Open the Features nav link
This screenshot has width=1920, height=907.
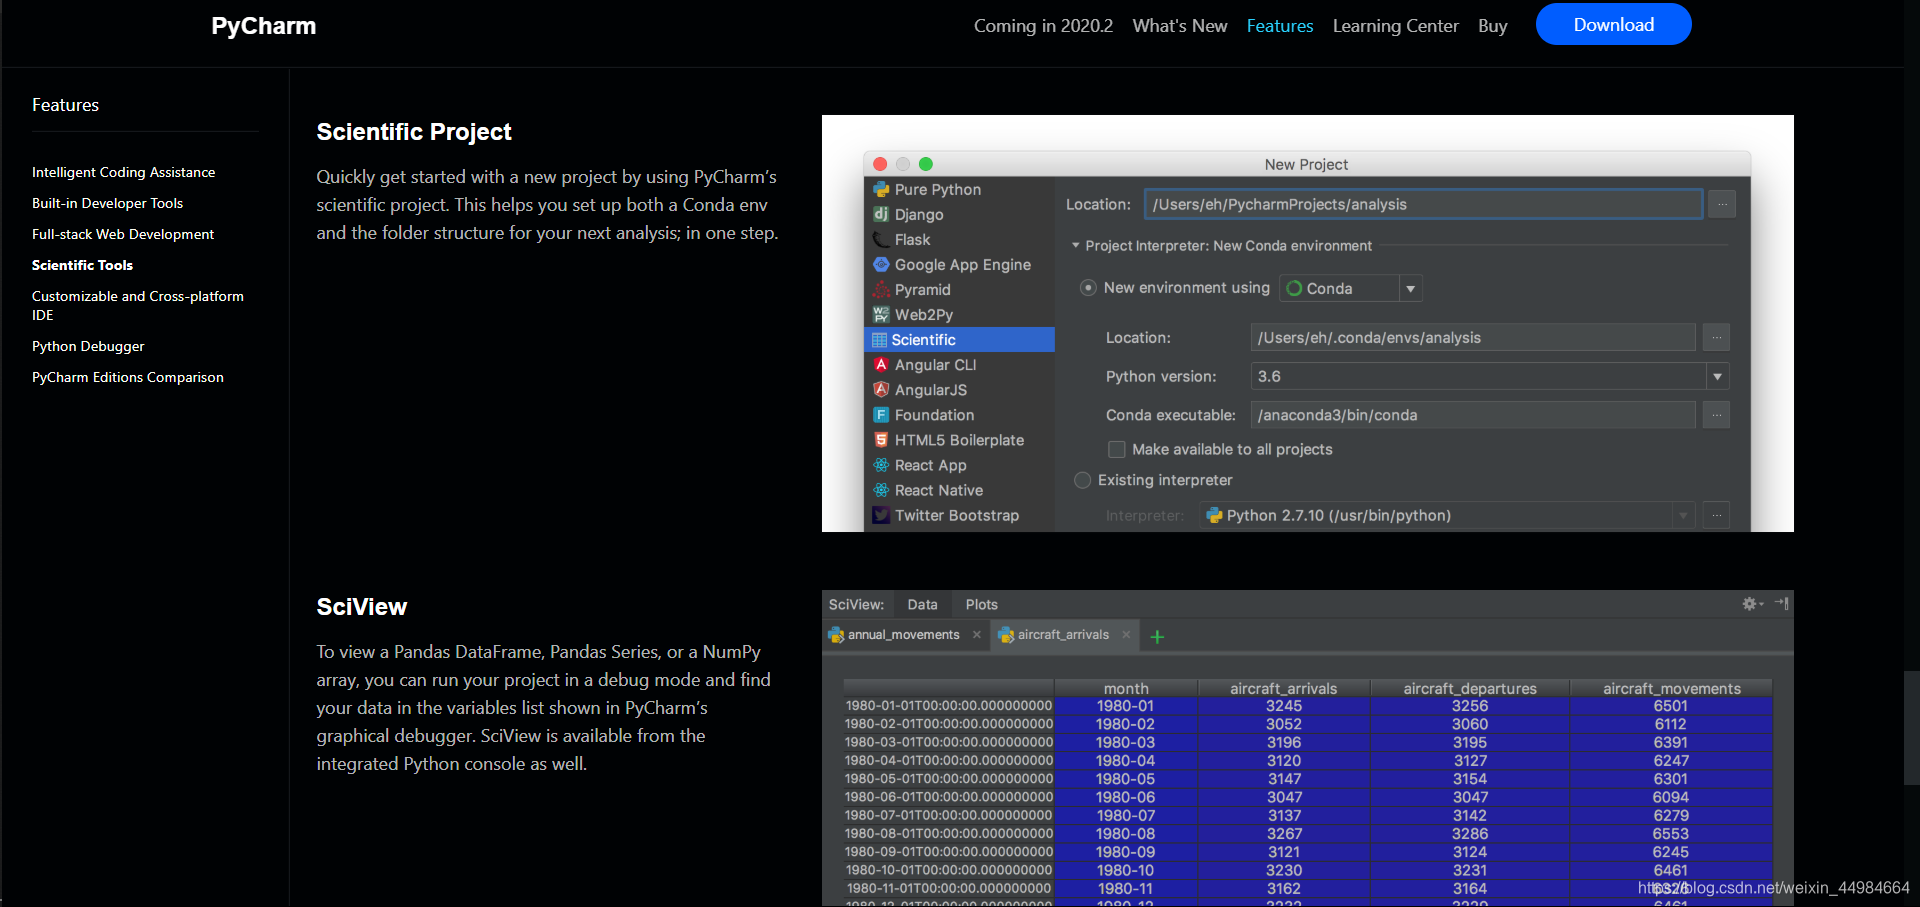[1279, 26]
